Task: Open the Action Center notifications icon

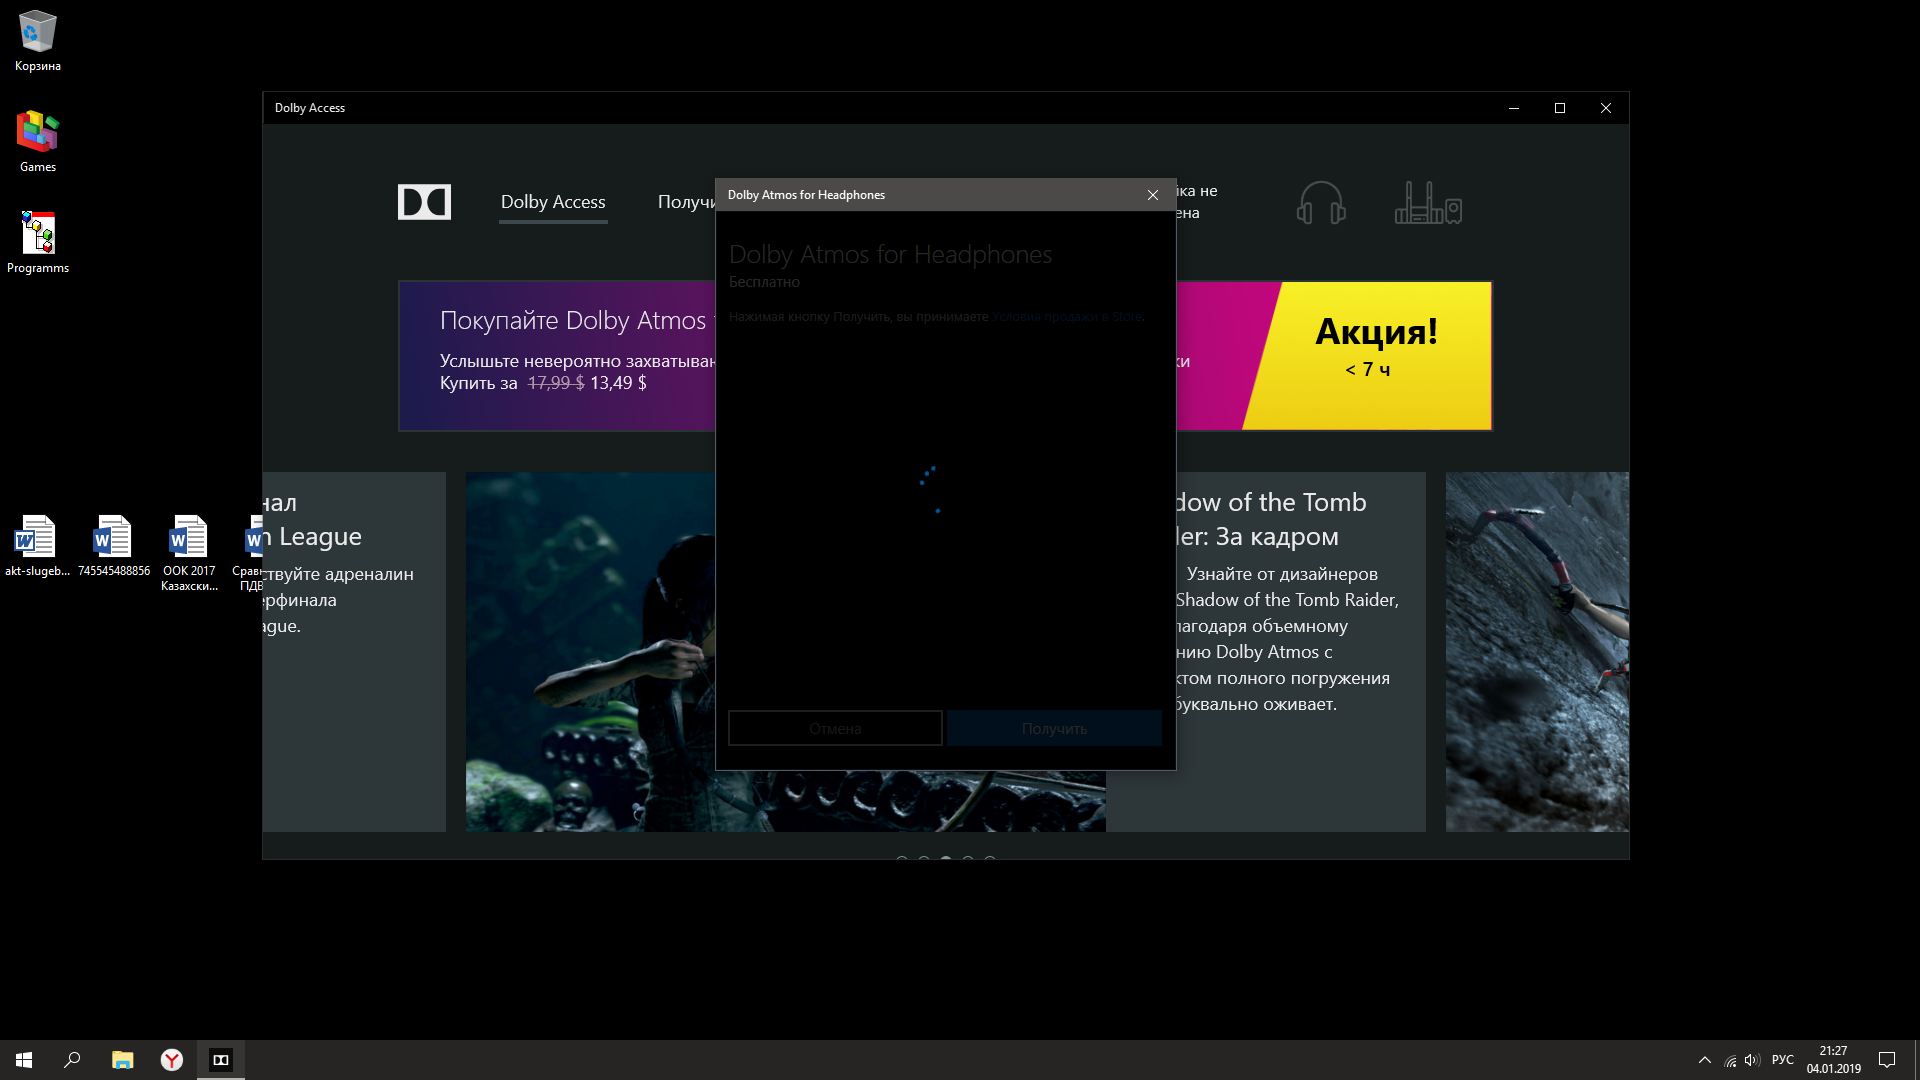Action: pos(1887,1060)
